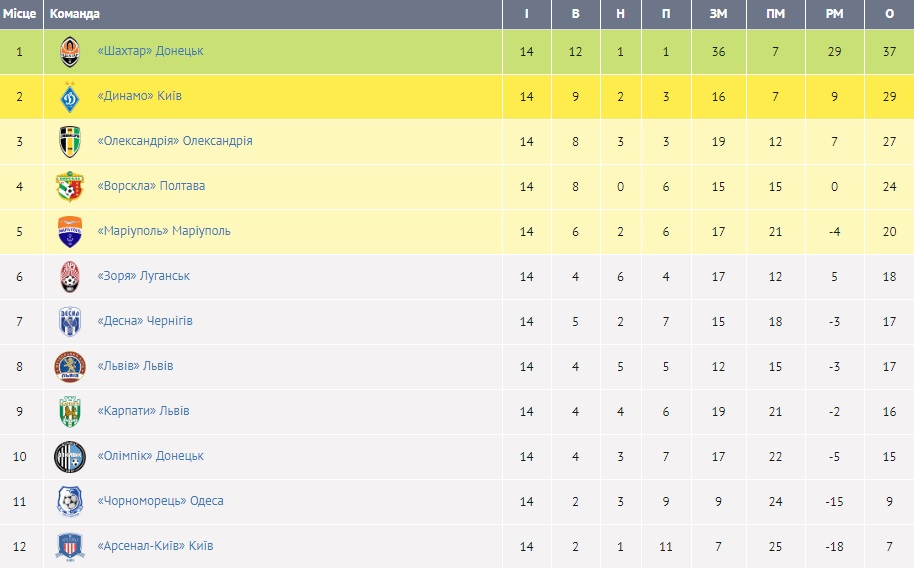Open the «Львів» Львів team page link
This screenshot has height=568, width=914.
coord(135,366)
